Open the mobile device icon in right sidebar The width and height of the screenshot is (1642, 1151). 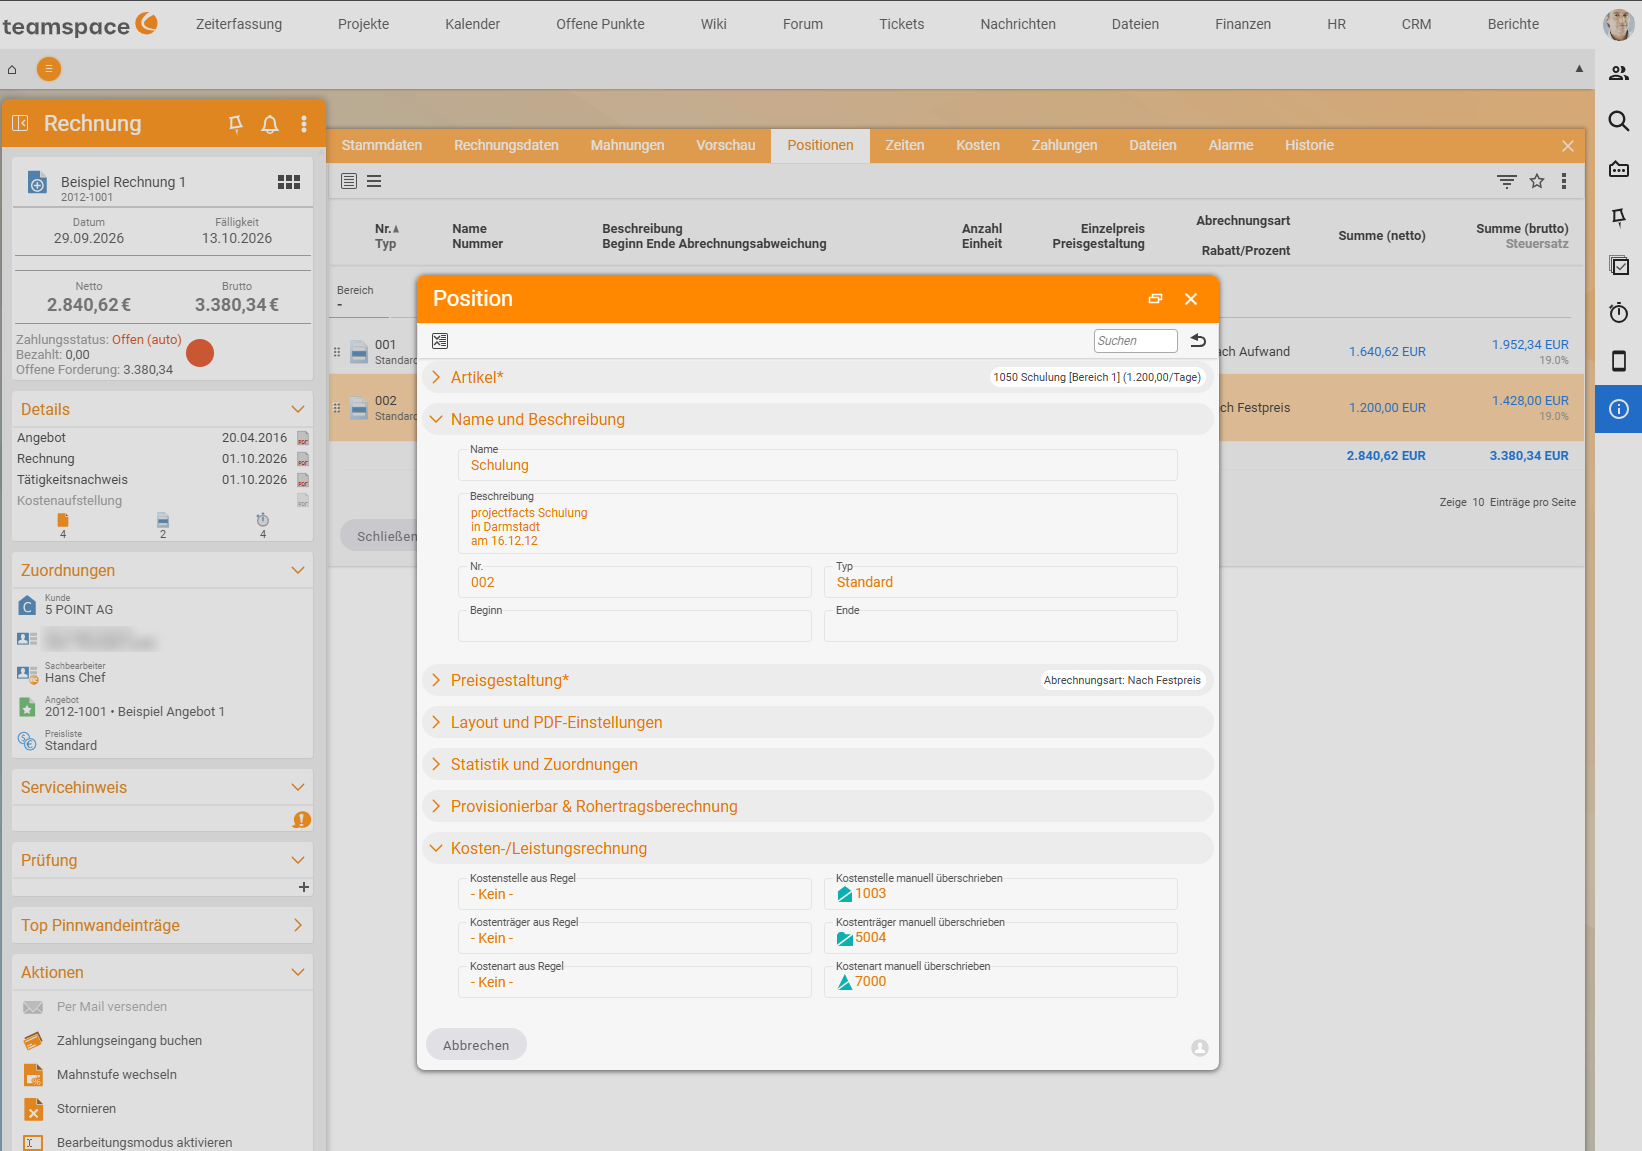coord(1618,361)
